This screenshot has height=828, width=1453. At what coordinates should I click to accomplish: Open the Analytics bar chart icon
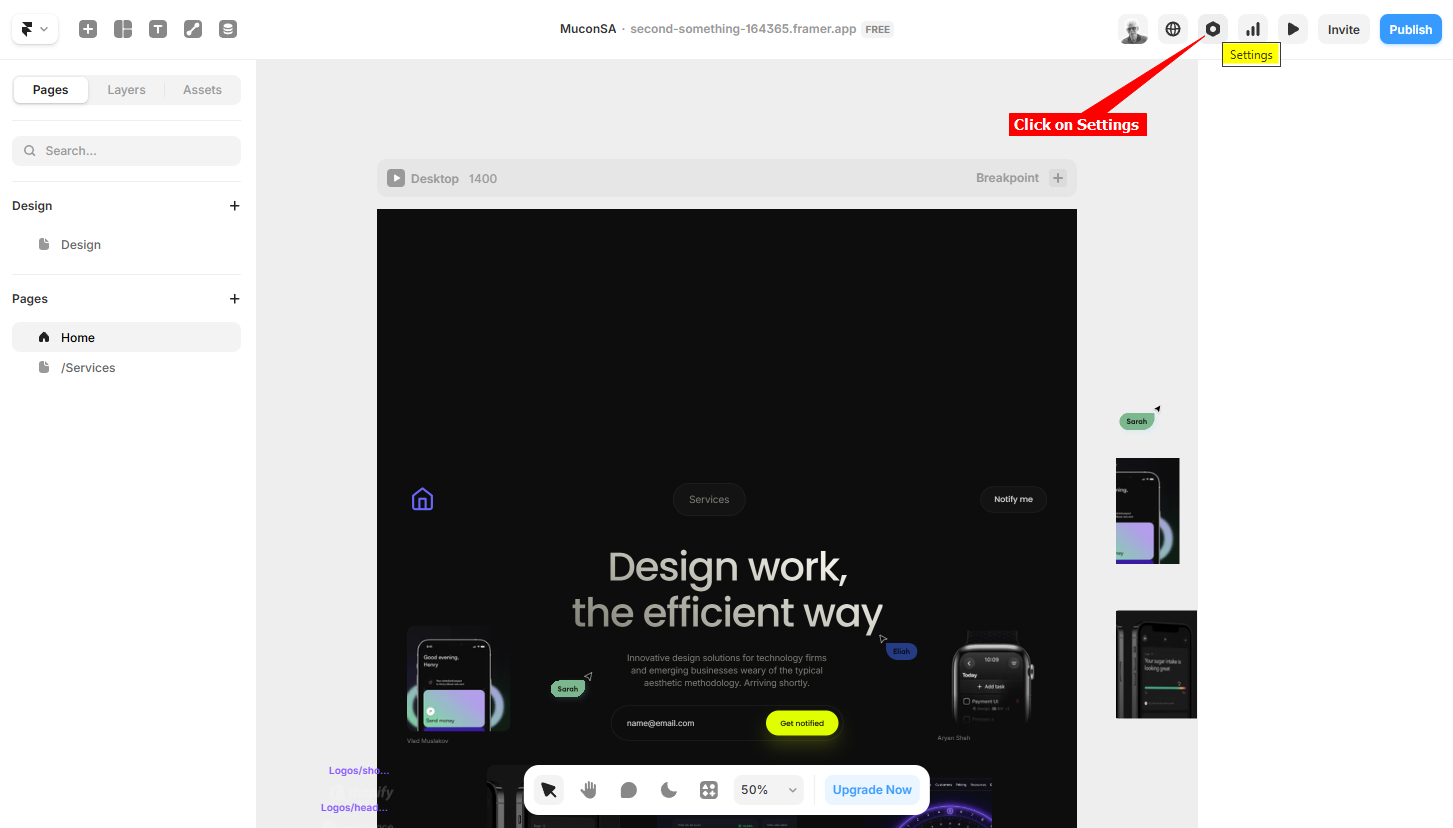tap(1253, 29)
